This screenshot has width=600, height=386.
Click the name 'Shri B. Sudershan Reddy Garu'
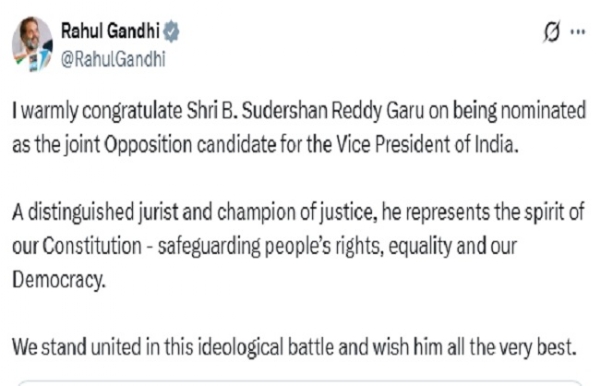[x=305, y=111]
